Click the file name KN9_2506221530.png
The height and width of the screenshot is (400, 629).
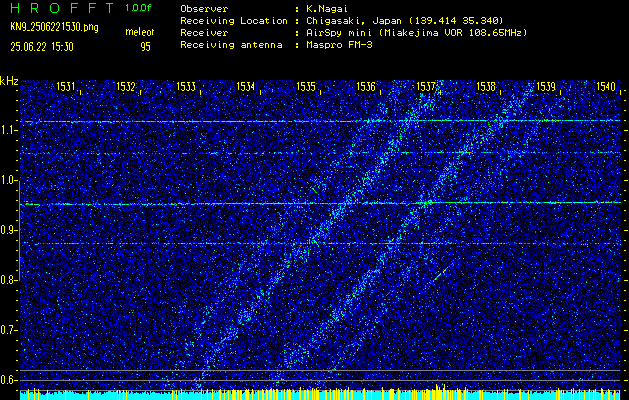pos(54,28)
